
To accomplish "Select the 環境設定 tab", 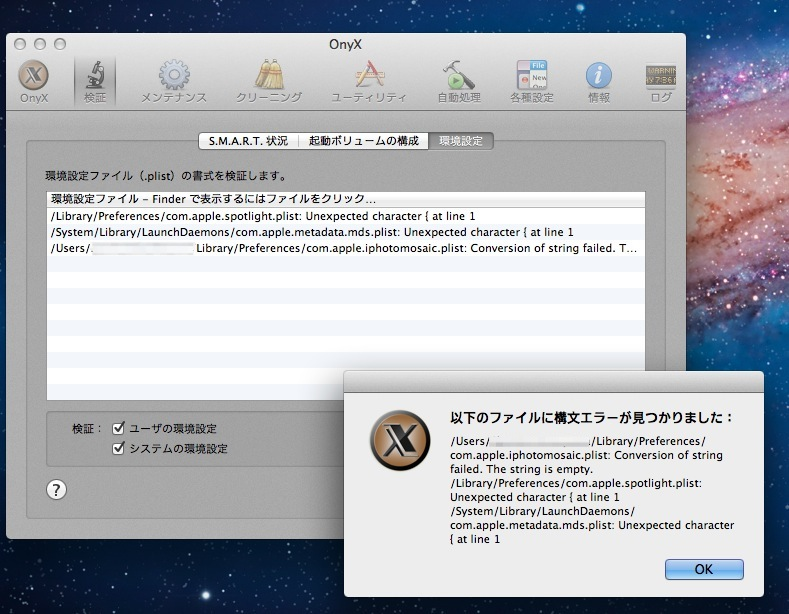I will click(461, 141).
